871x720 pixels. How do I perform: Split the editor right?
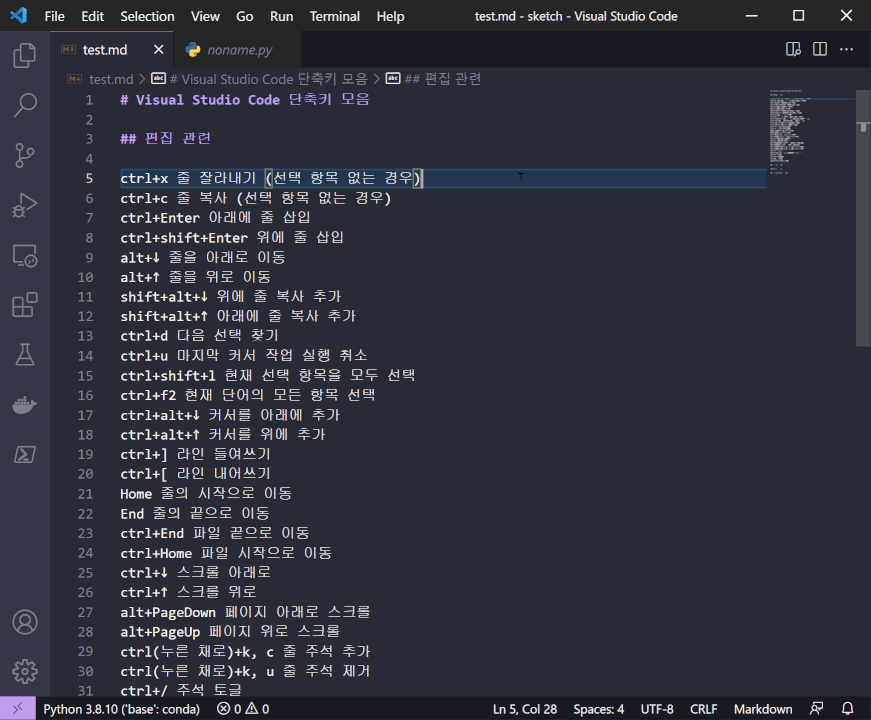tap(820, 49)
